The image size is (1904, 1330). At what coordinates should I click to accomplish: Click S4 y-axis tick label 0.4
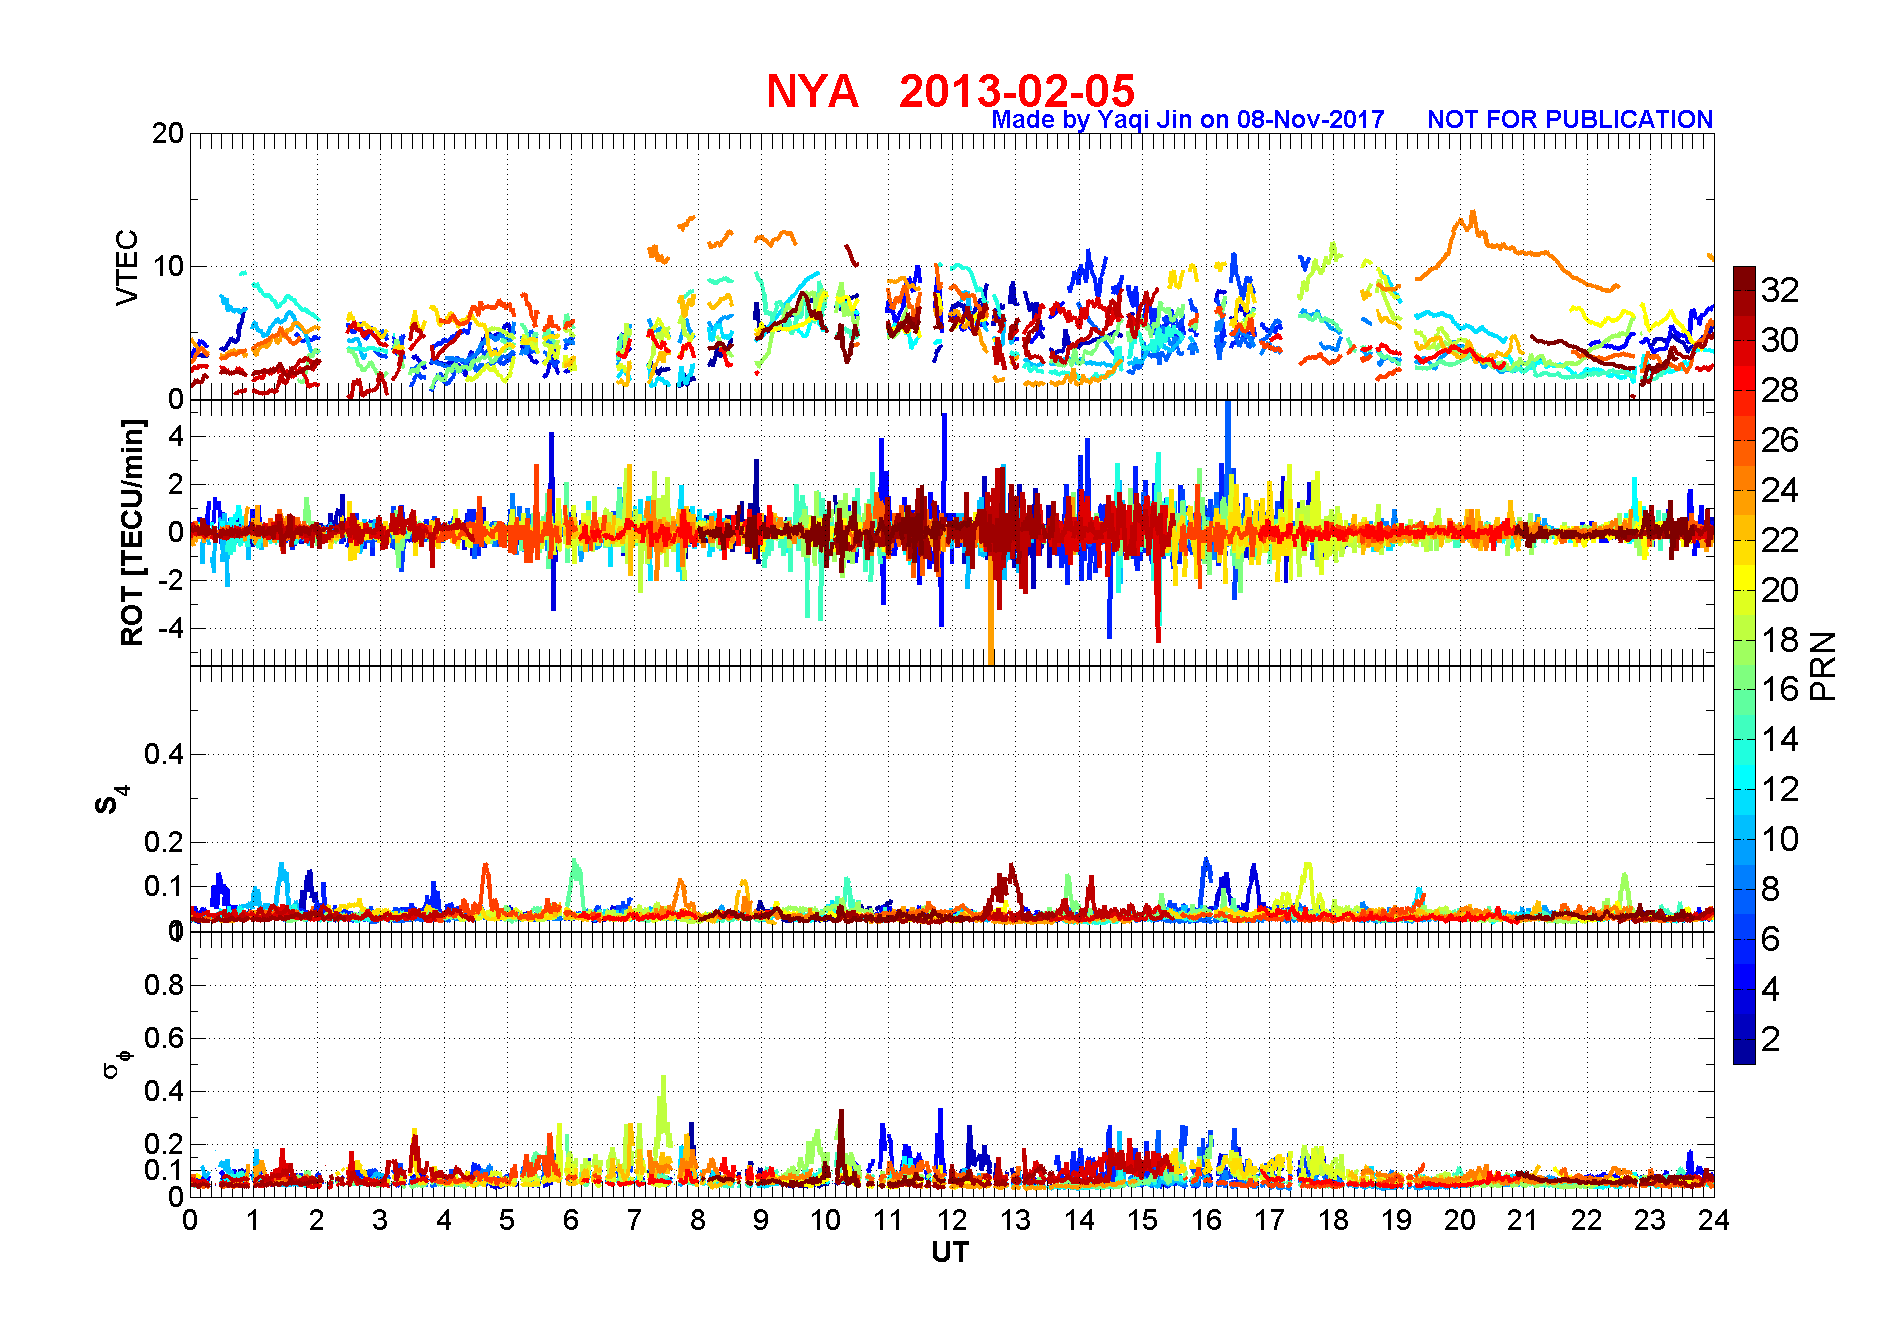(164, 754)
